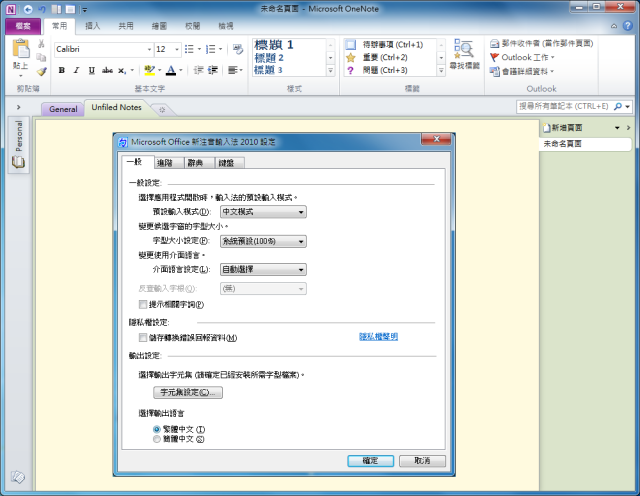This screenshot has width=640, height=496.
Task: Click the Back arrow in title bar
Action: 28,9
